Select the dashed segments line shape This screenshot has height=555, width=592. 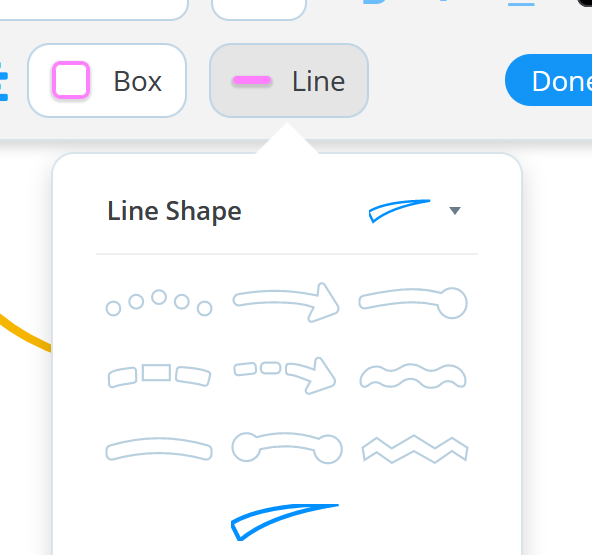pos(159,376)
